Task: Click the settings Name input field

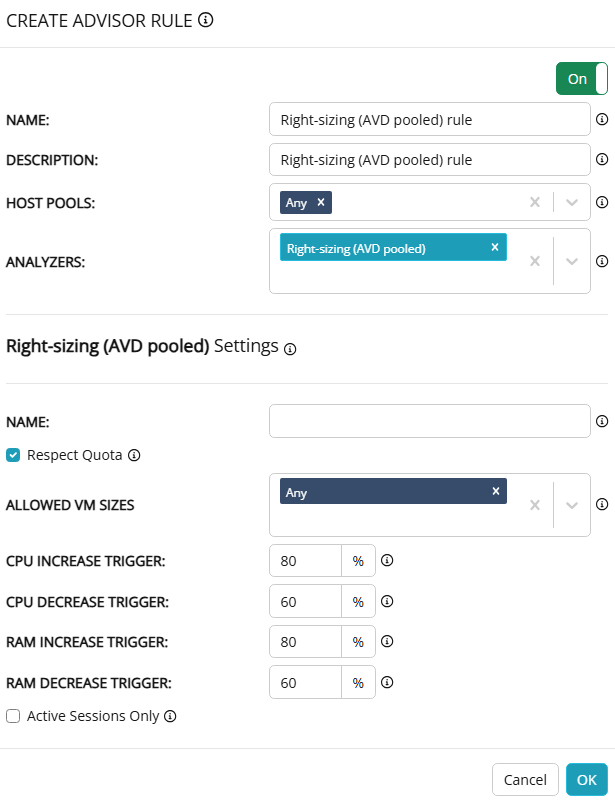Action: coord(430,421)
